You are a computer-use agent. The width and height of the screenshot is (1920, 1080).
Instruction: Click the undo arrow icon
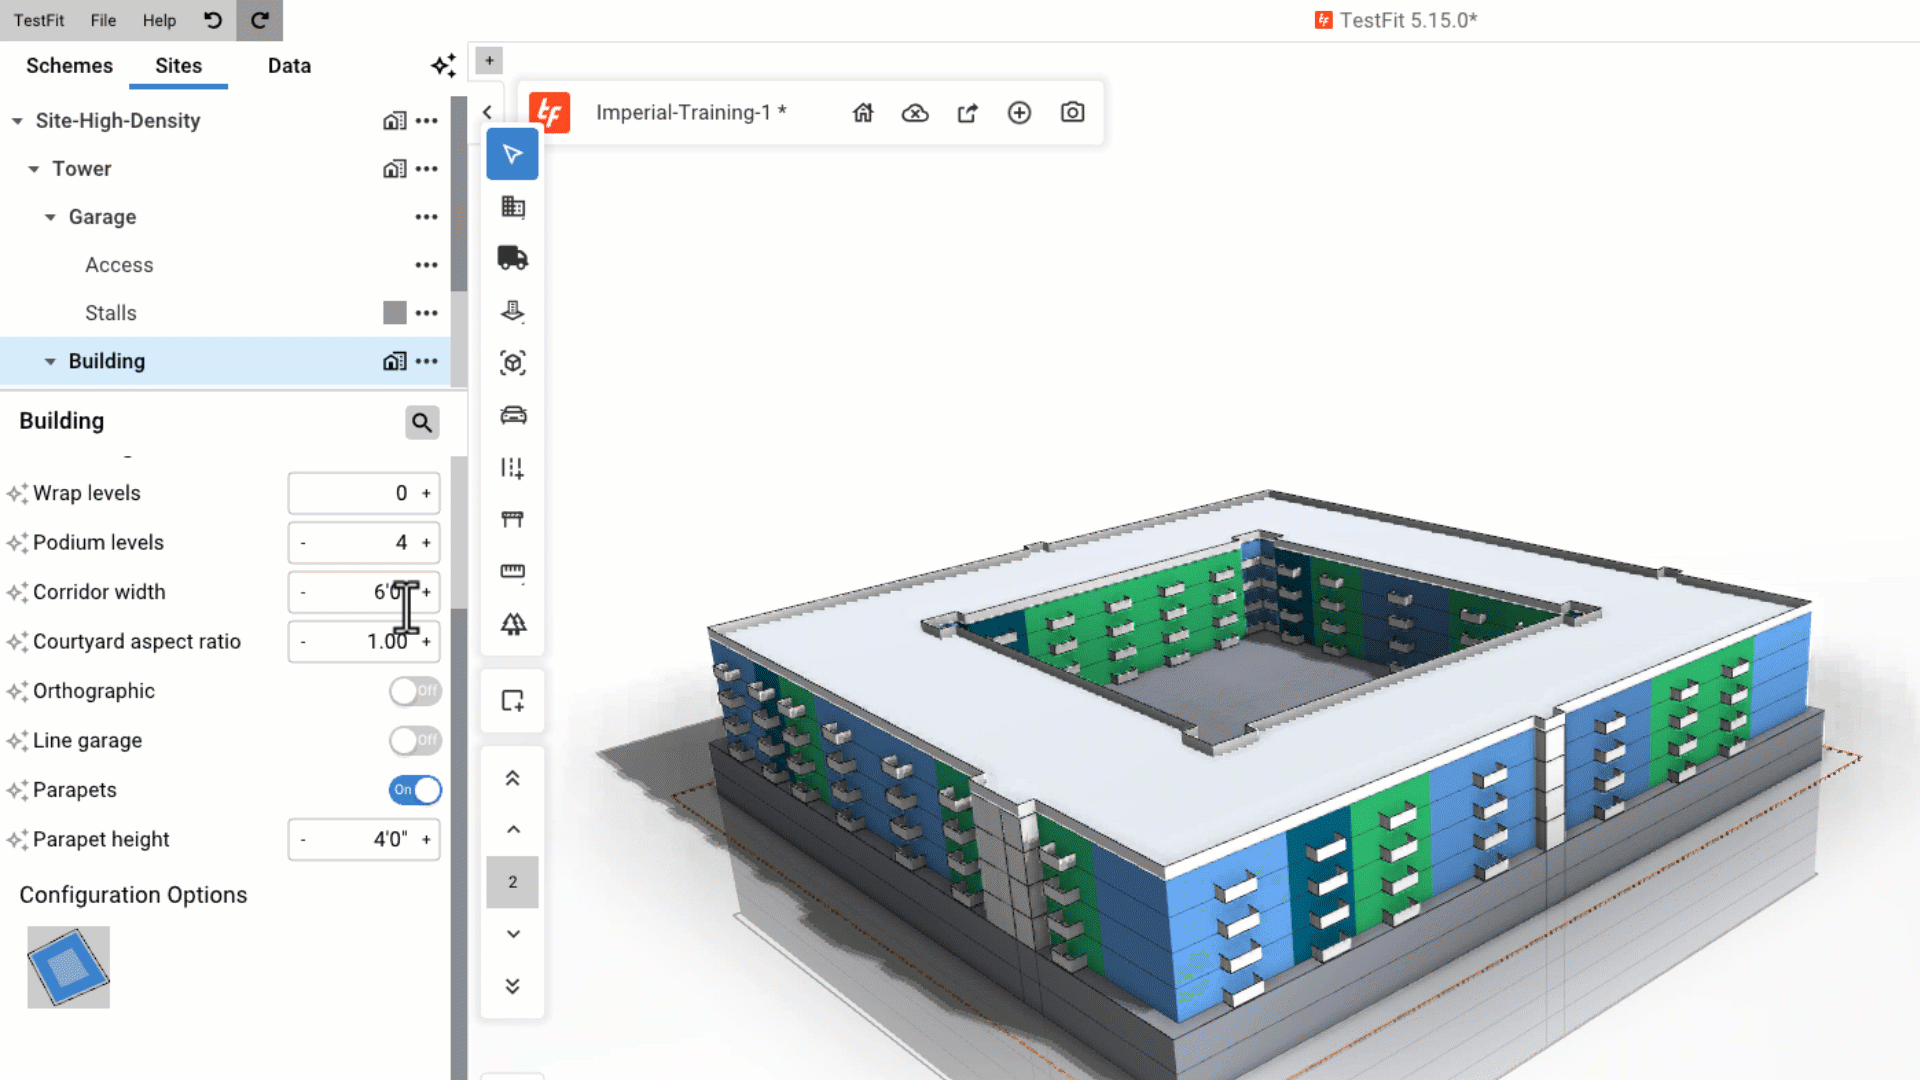213,20
